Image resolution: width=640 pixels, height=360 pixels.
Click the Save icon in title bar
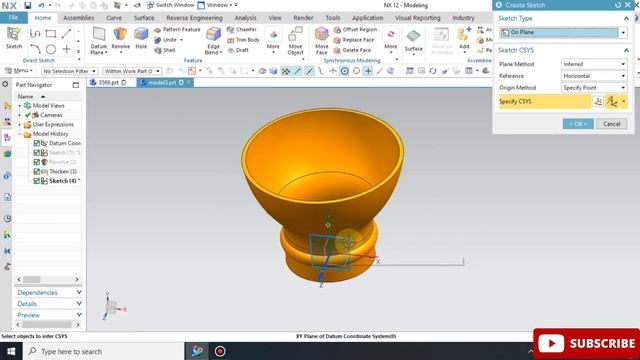27,5
